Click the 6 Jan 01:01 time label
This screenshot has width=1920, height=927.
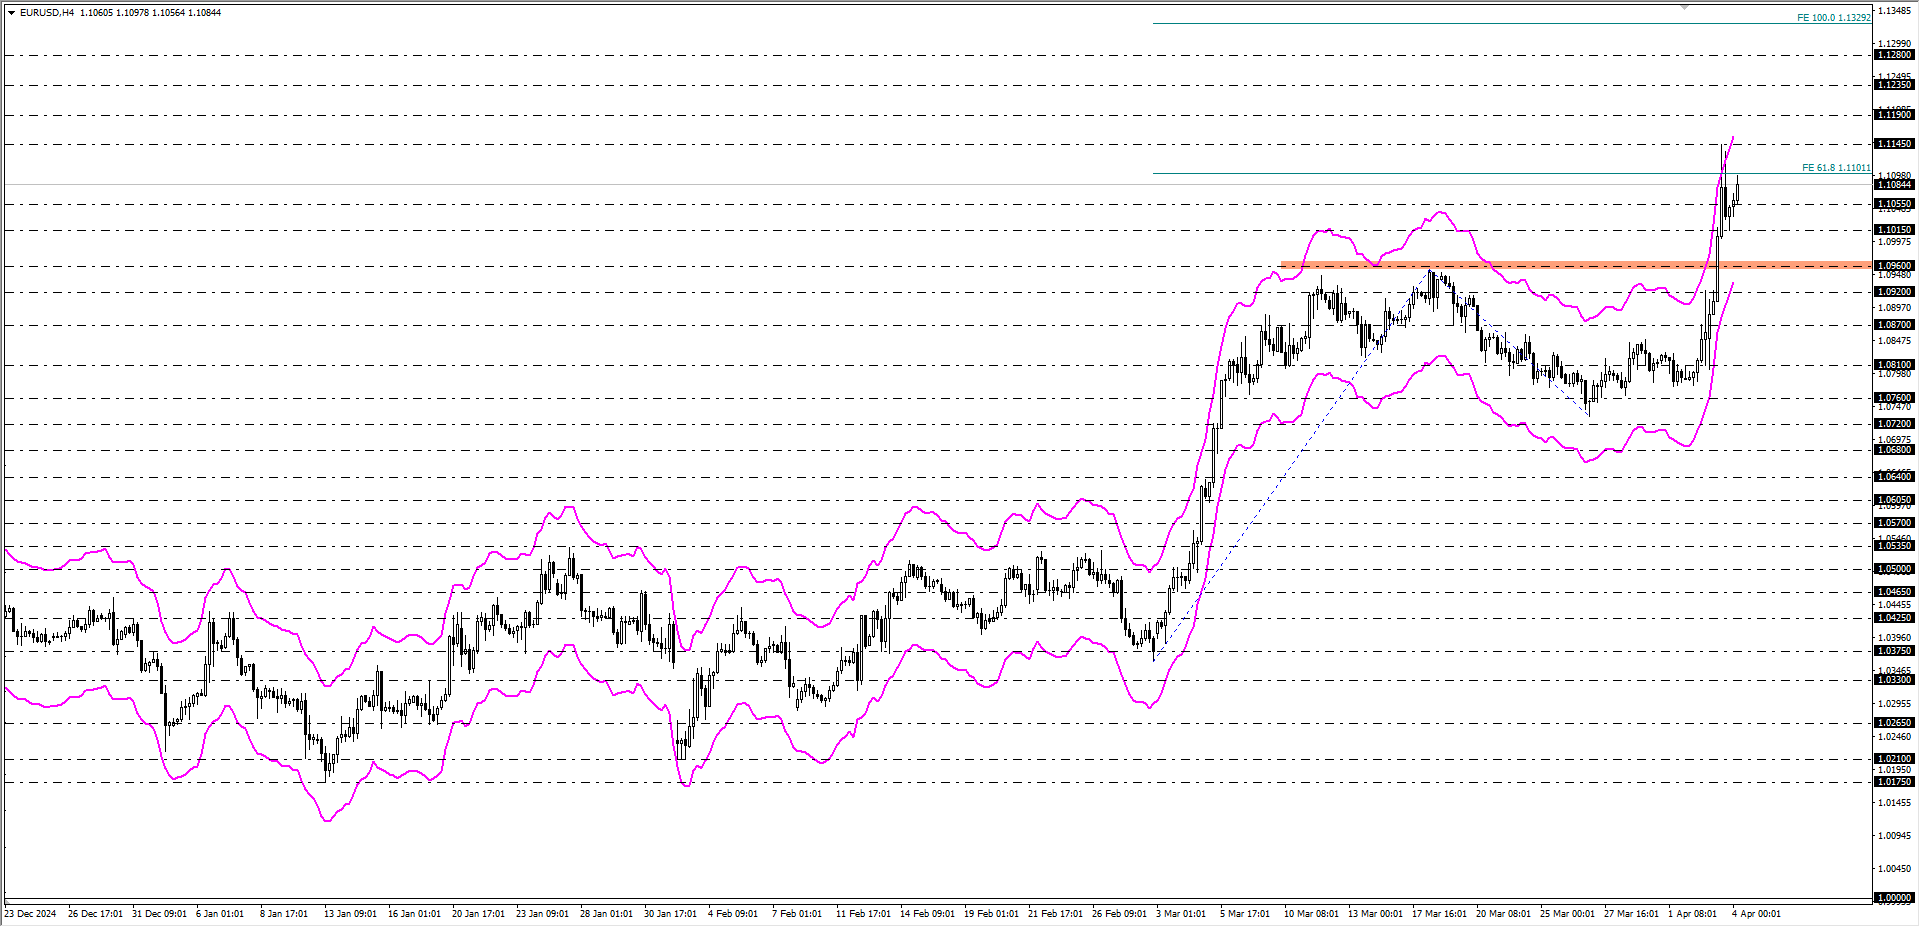point(220,914)
